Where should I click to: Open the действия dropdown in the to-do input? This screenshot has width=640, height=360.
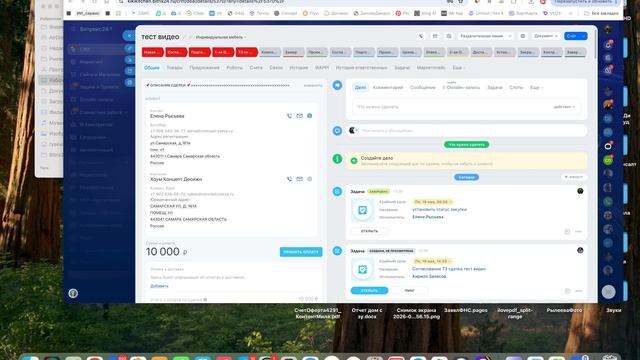pyautogui.click(x=564, y=107)
